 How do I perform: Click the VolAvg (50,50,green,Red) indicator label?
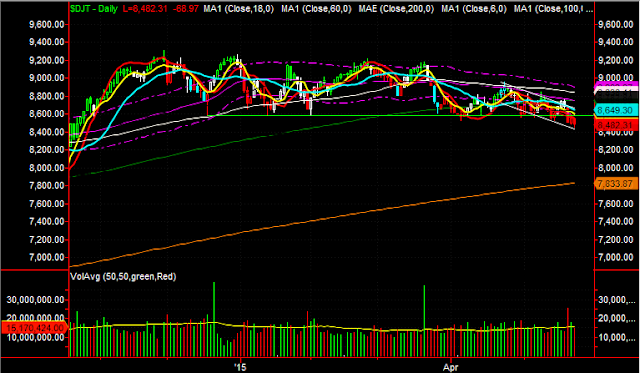[123, 276]
